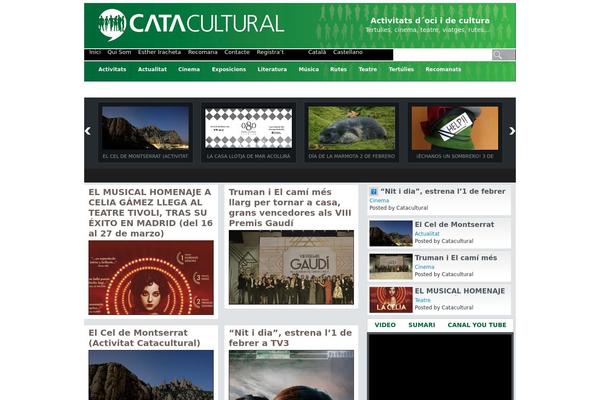Open the Inici menu item
The height and width of the screenshot is (400, 600).
[95, 52]
